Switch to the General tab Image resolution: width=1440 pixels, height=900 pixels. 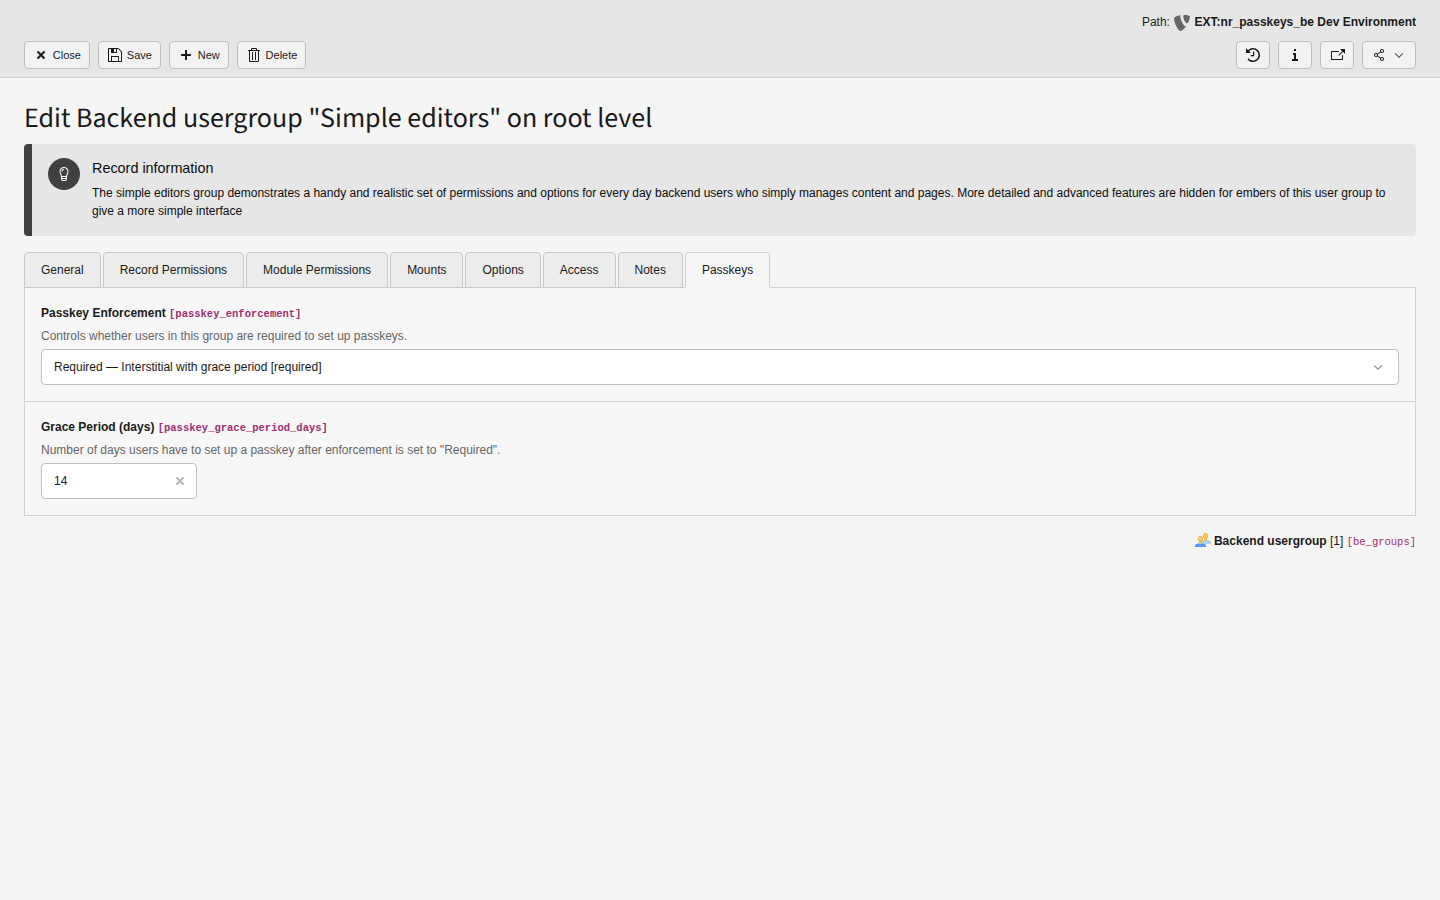[62, 270]
